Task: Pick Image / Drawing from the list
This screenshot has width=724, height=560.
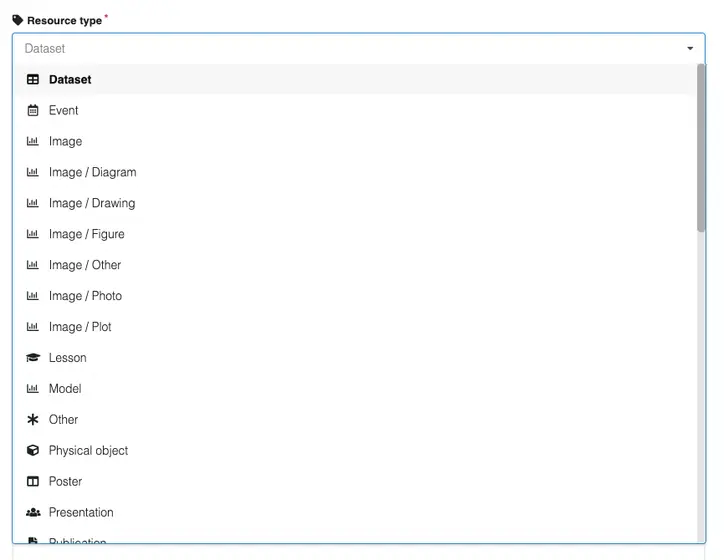Action: click(x=91, y=204)
